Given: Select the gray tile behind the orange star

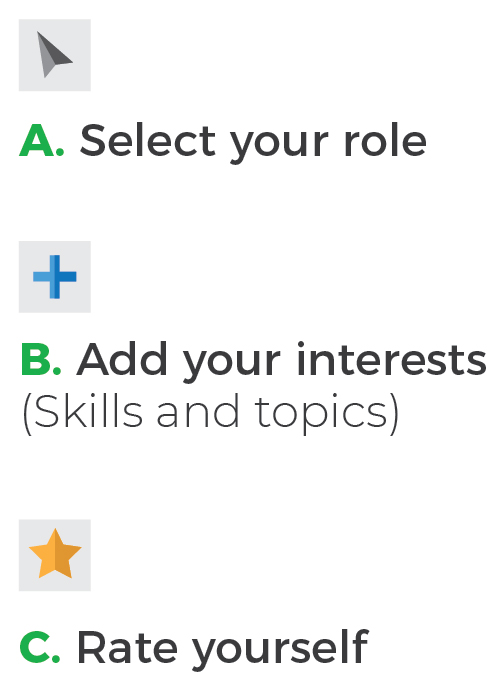Looking at the screenshot, I should (x=55, y=555).
